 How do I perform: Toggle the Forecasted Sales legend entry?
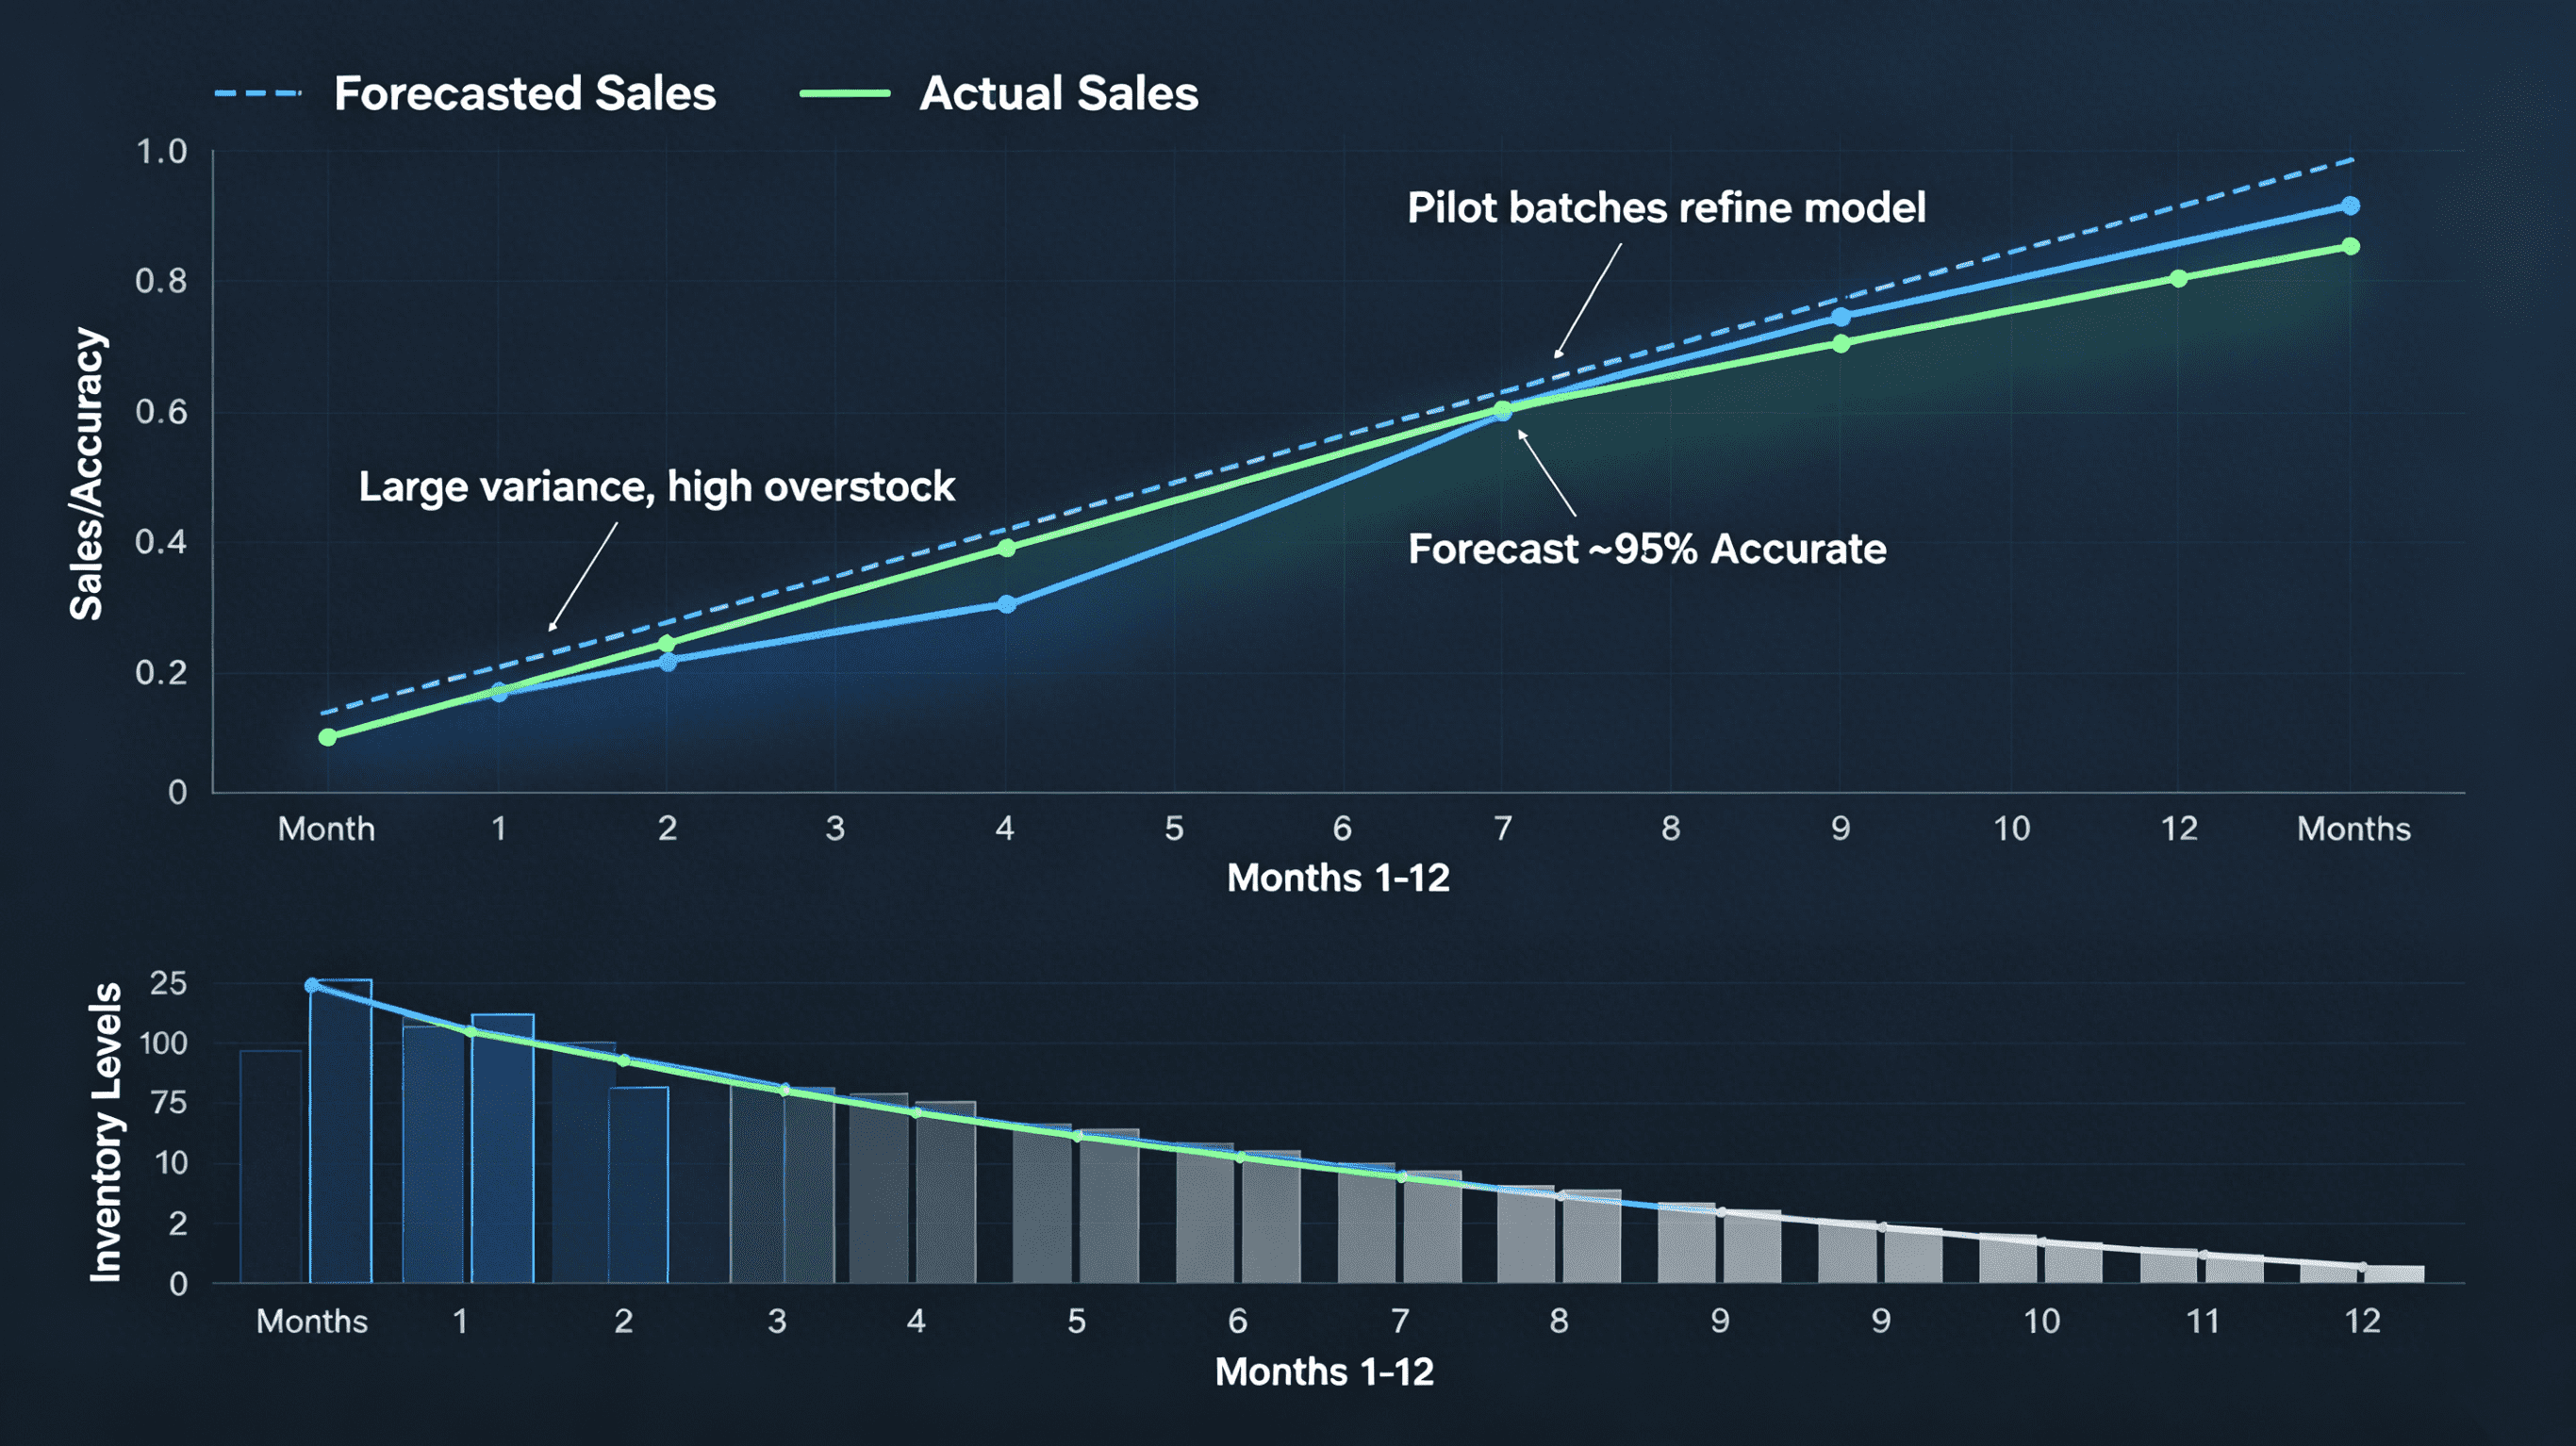click(x=465, y=94)
